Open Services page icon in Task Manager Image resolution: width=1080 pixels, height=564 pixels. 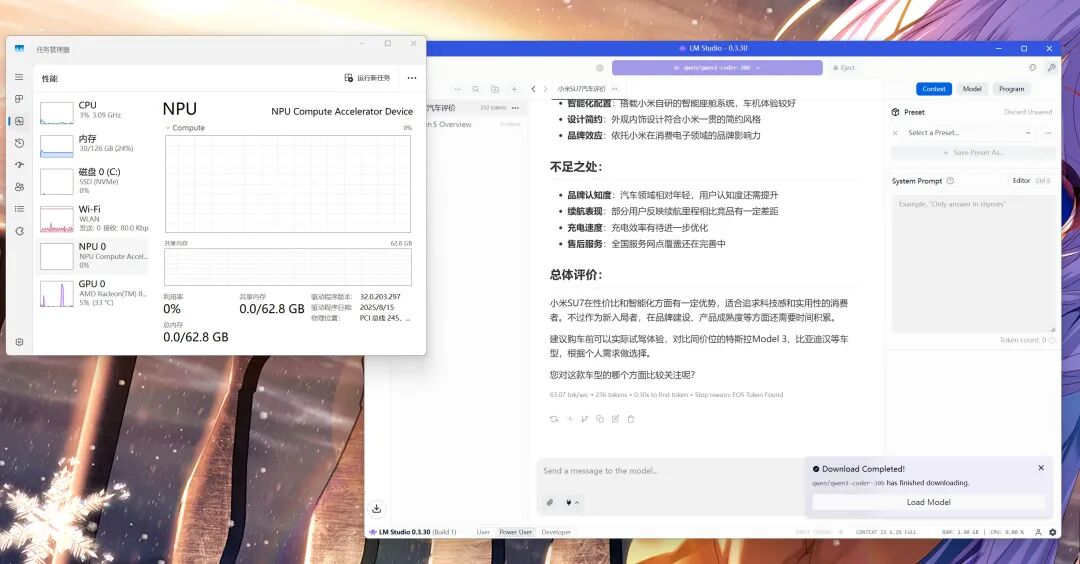click(19, 231)
